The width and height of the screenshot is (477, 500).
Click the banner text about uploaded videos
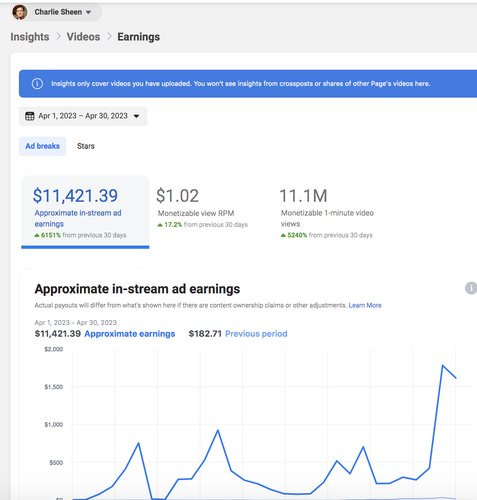pyautogui.click(x=241, y=84)
